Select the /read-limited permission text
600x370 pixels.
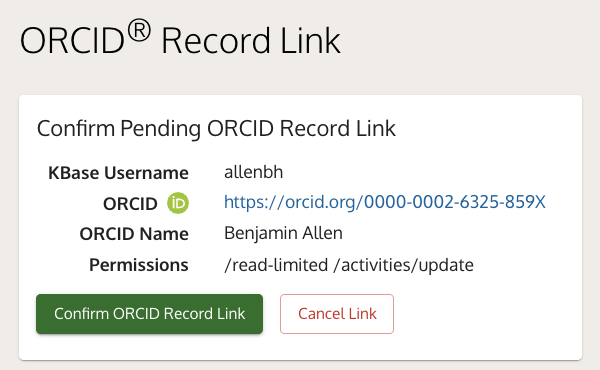click(x=276, y=265)
